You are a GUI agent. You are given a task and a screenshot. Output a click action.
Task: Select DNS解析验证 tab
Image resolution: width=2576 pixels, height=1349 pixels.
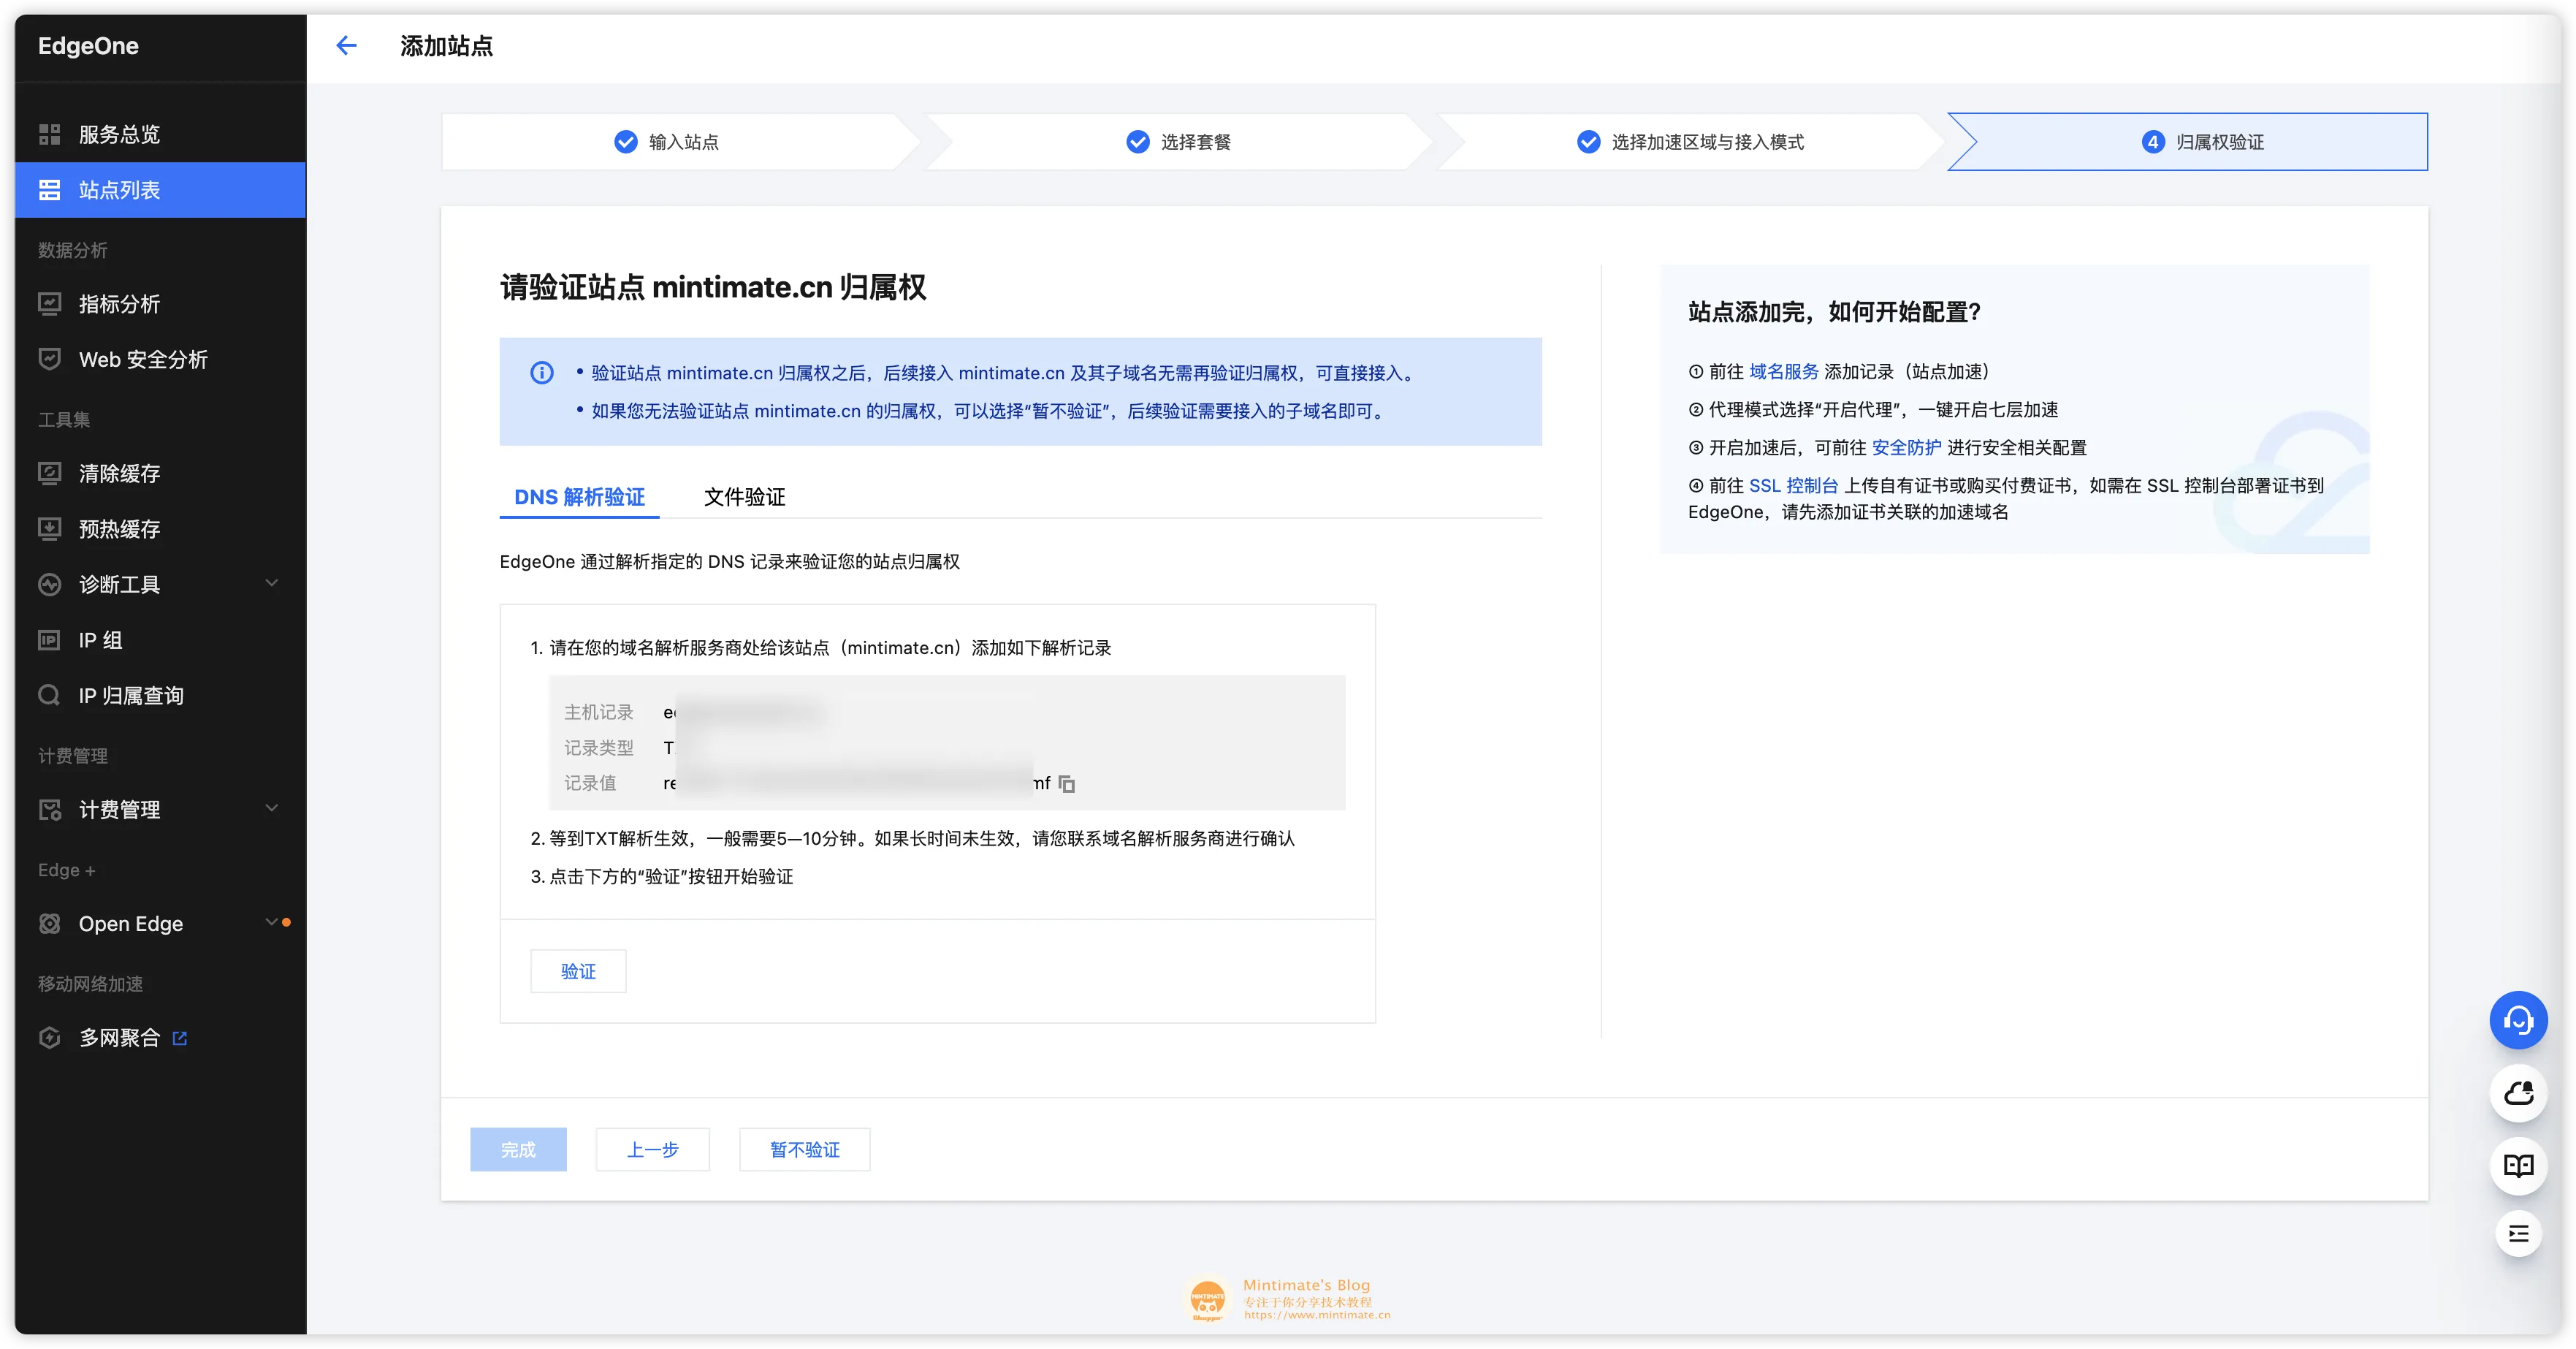coord(579,495)
